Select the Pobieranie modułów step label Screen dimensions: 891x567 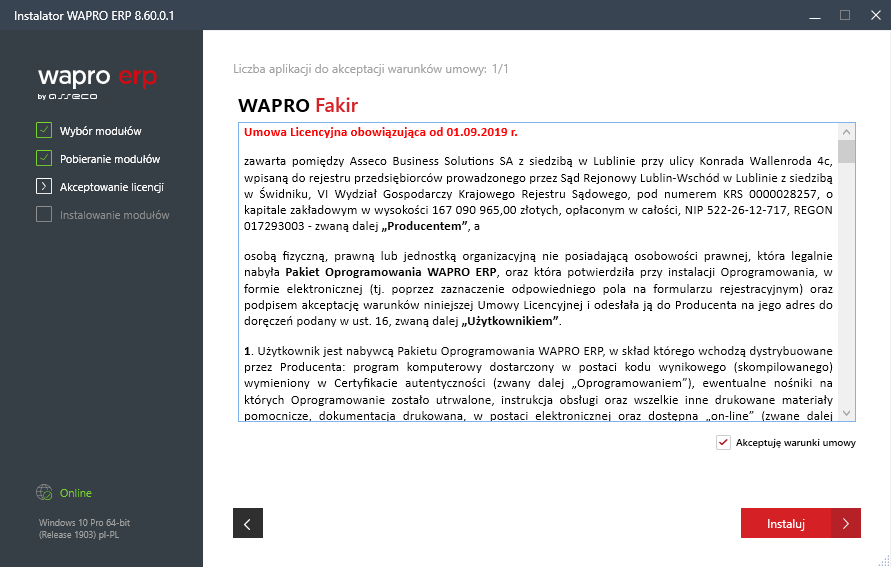click(x=109, y=159)
